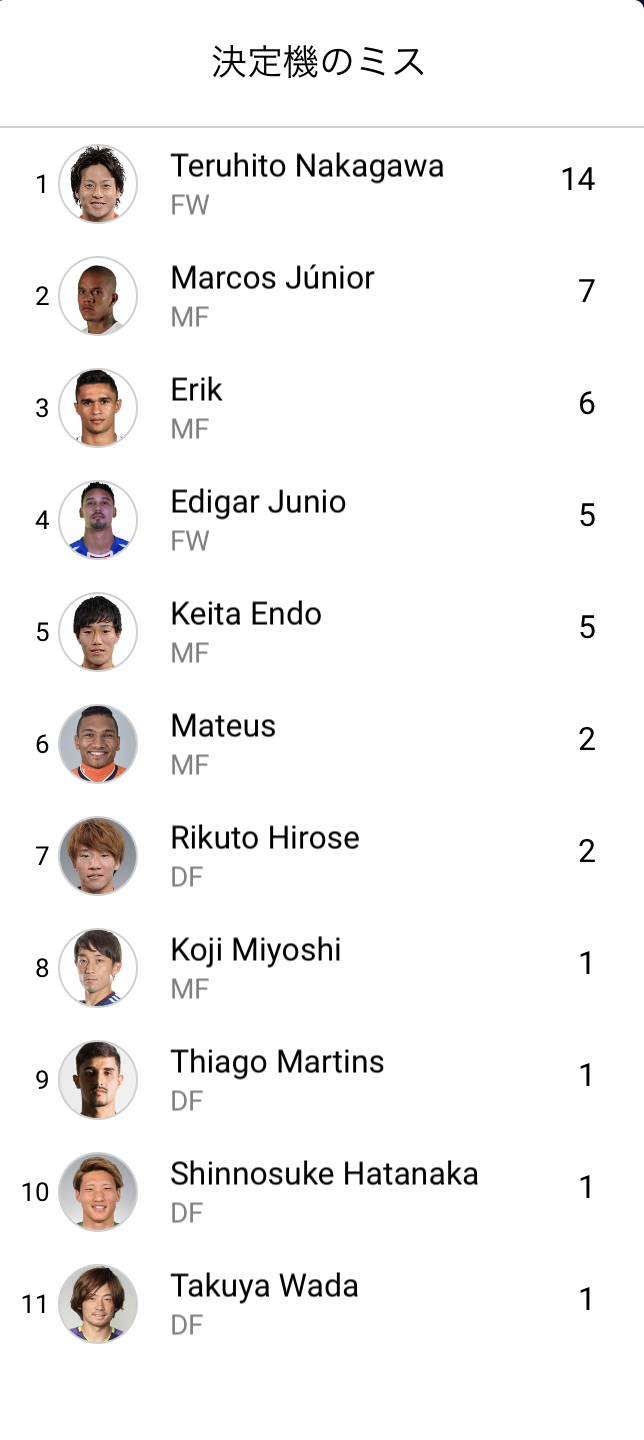This screenshot has width=644, height=1440.
Task: Tap Koji Miyoshi's avatar image
Action: pyautogui.click(x=98, y=968)
